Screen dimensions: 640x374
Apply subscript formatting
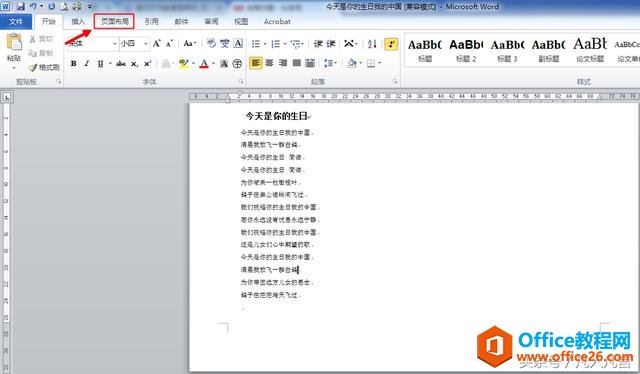[134, 64]
